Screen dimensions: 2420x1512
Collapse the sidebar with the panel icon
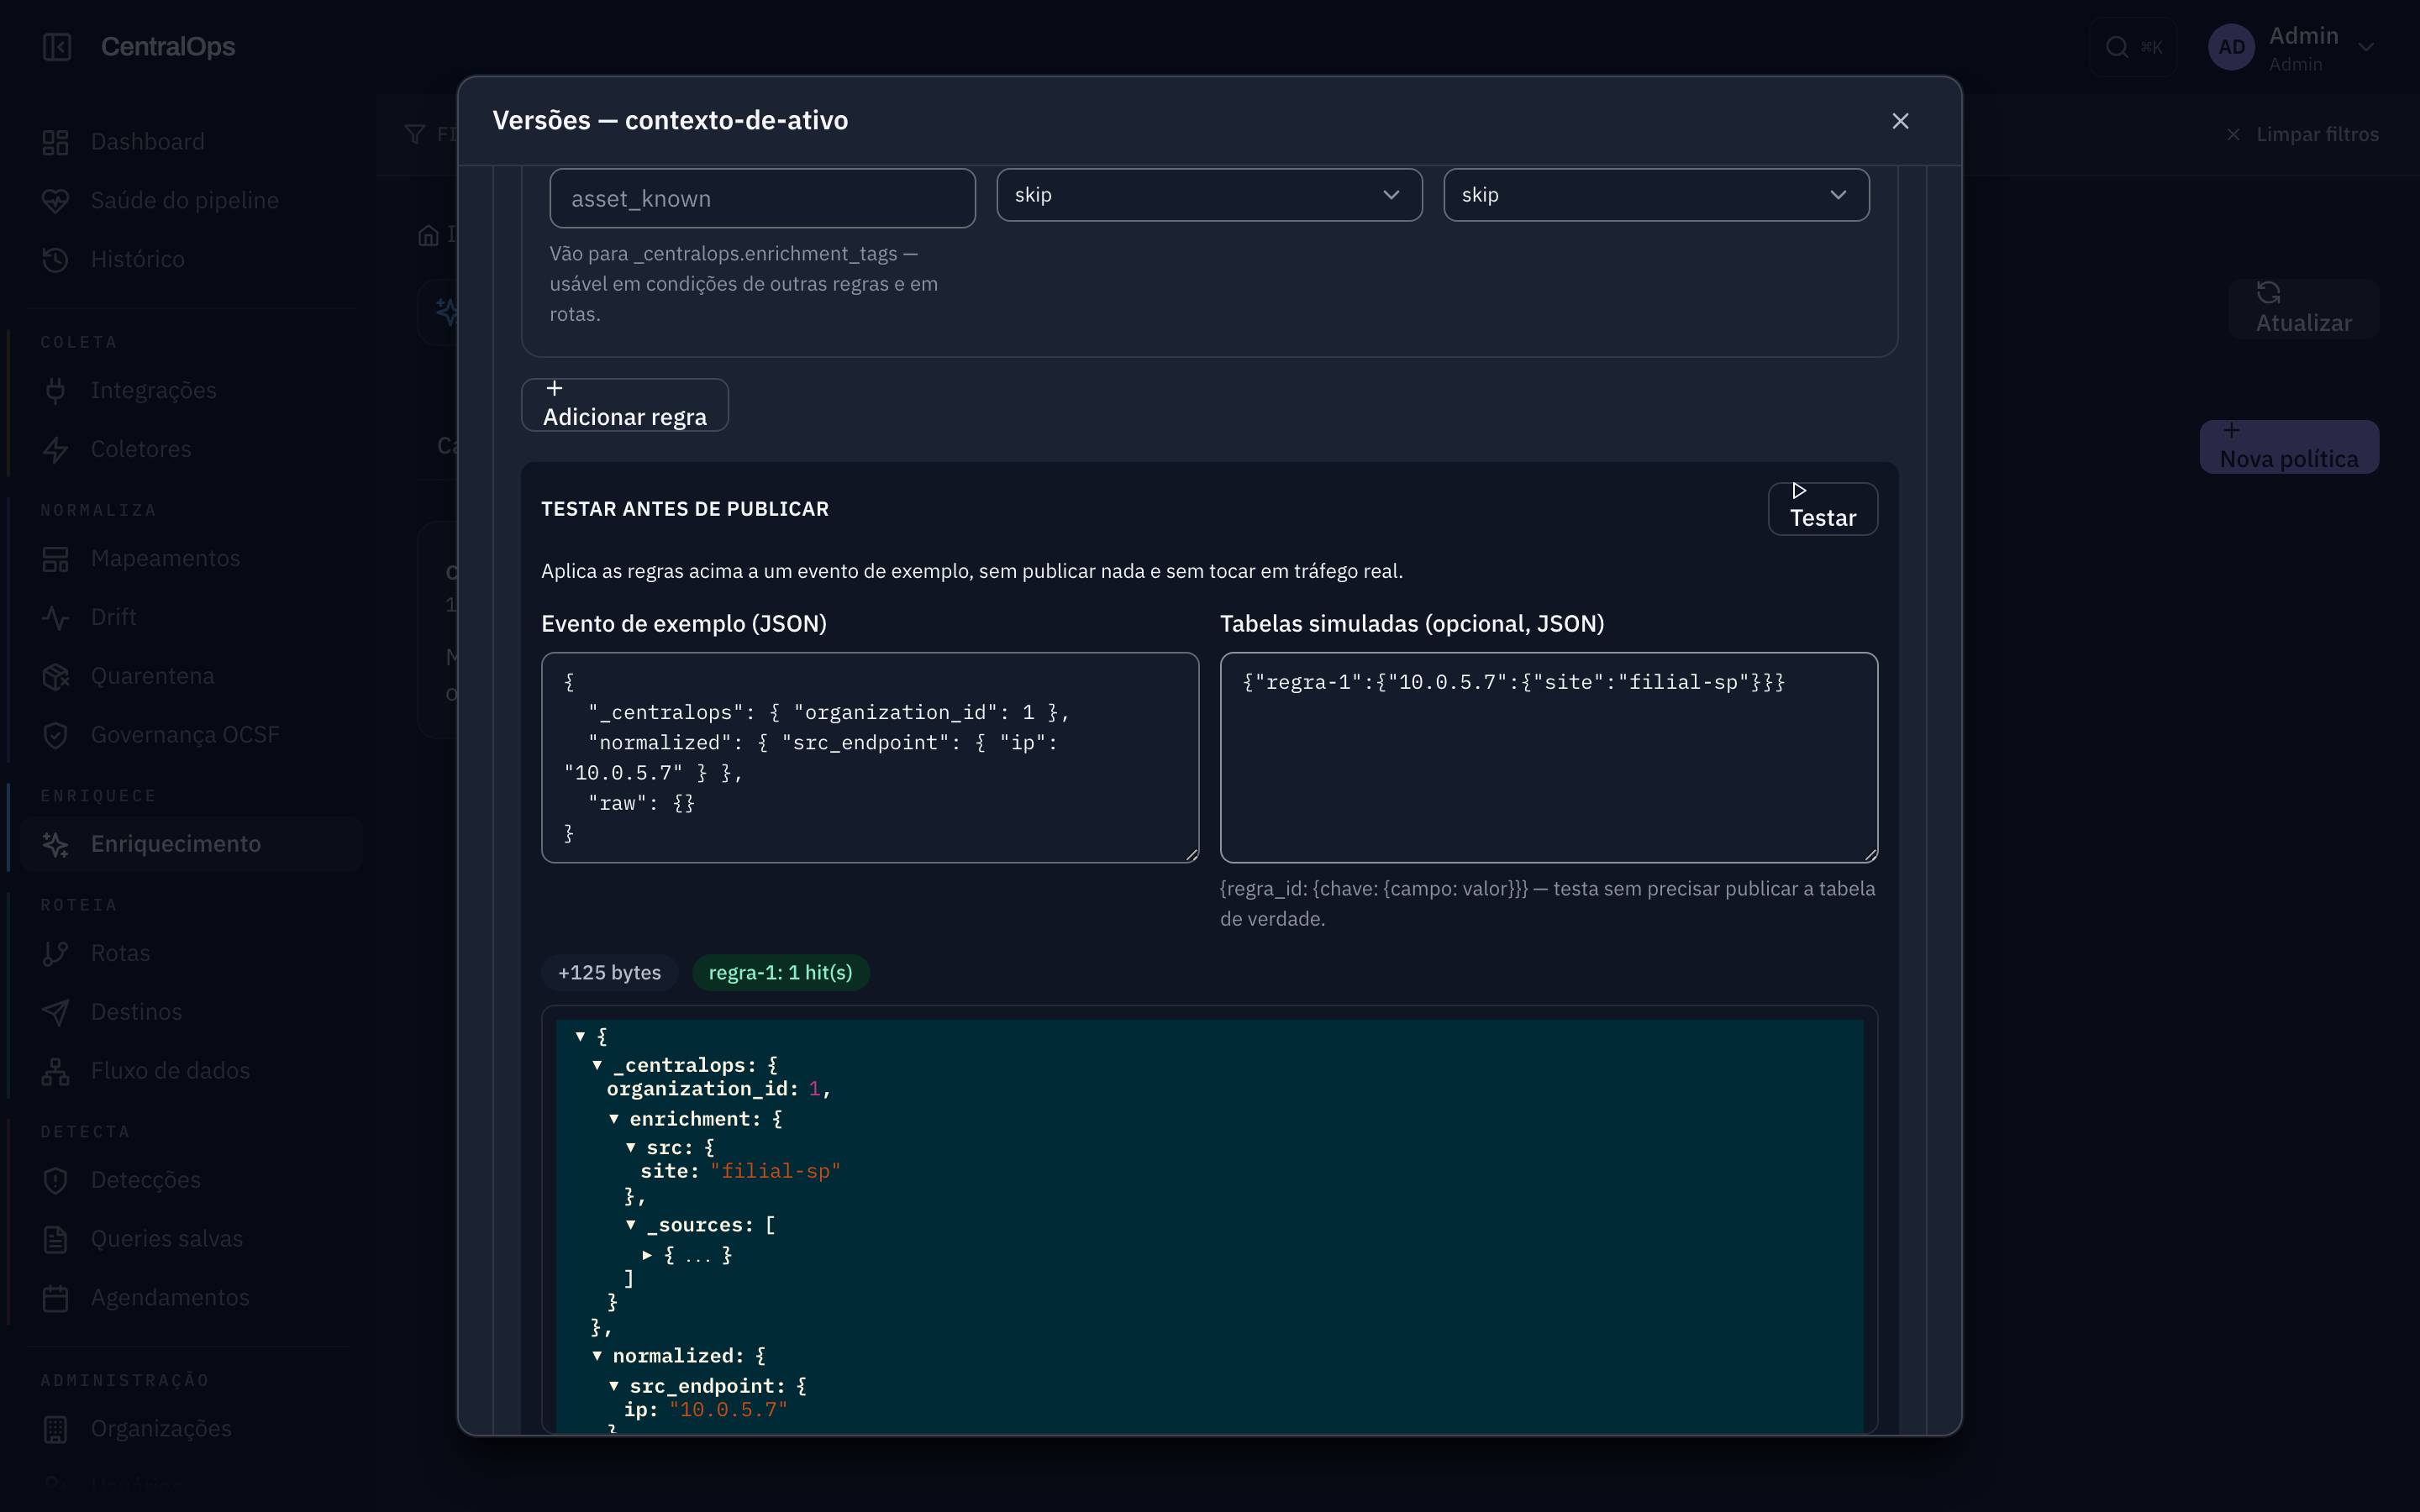(x=57, y=47)
